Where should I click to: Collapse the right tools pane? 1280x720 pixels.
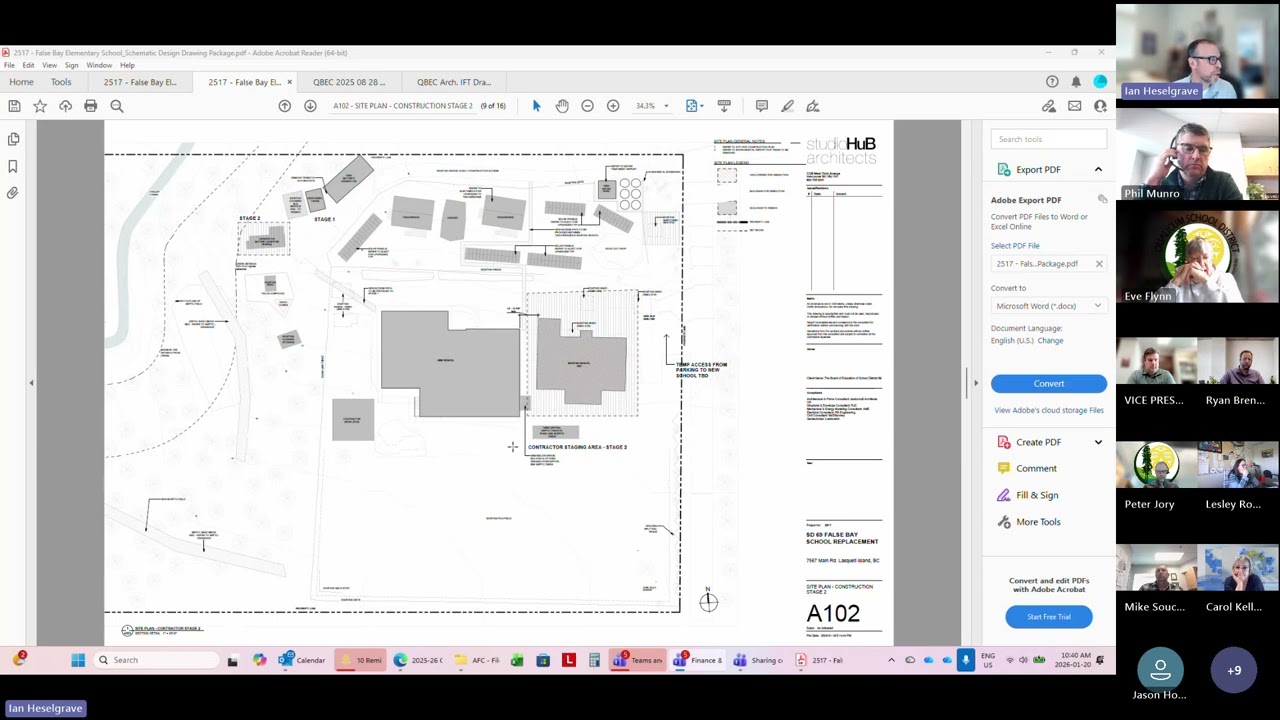(x=976, y=383)
